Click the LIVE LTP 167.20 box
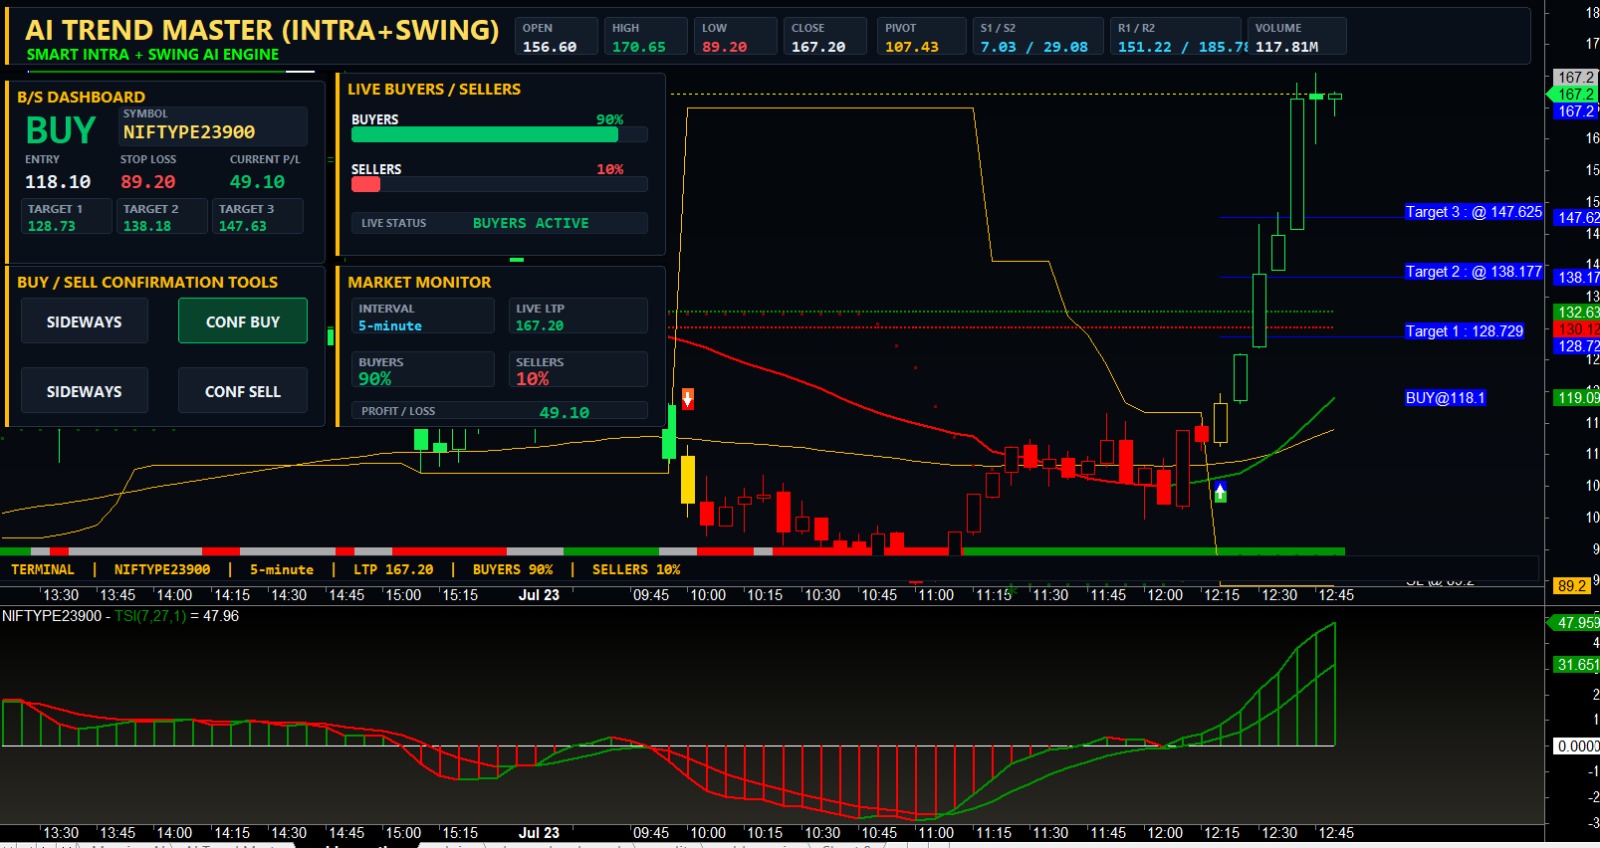The height and width of the screenshot is (848, 1600). (x=578, y=316)
